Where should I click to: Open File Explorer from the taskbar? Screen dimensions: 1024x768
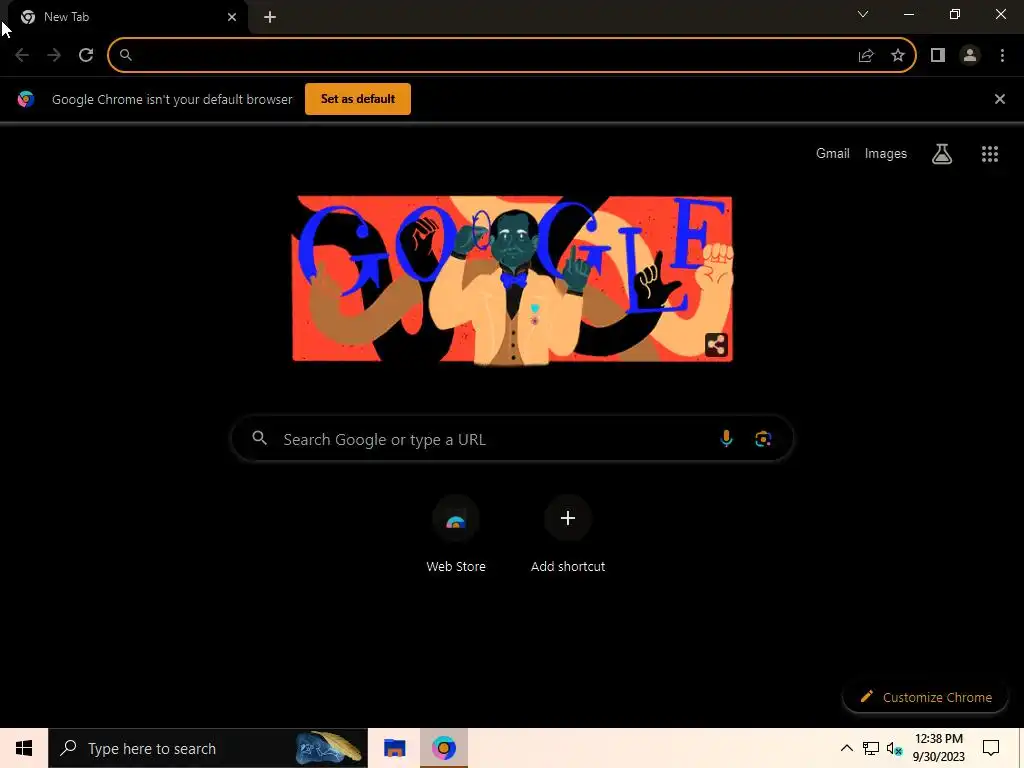pos(394,748)
